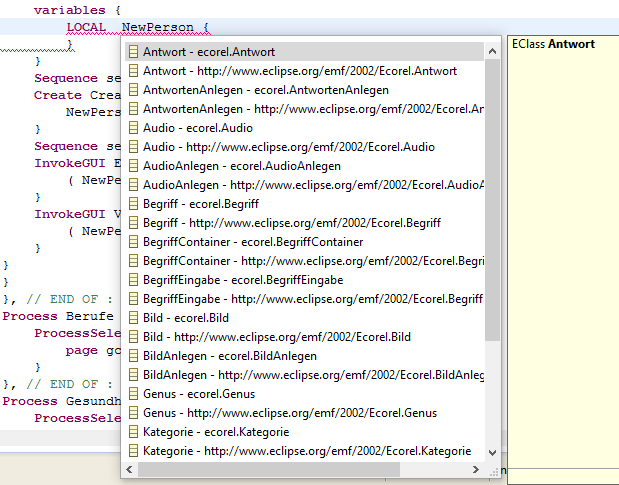Viewport: 619px width, 485px height.
Task: Click the 'variables' keyword in editor
Action: pyautogui.click(x=69, y=10)
